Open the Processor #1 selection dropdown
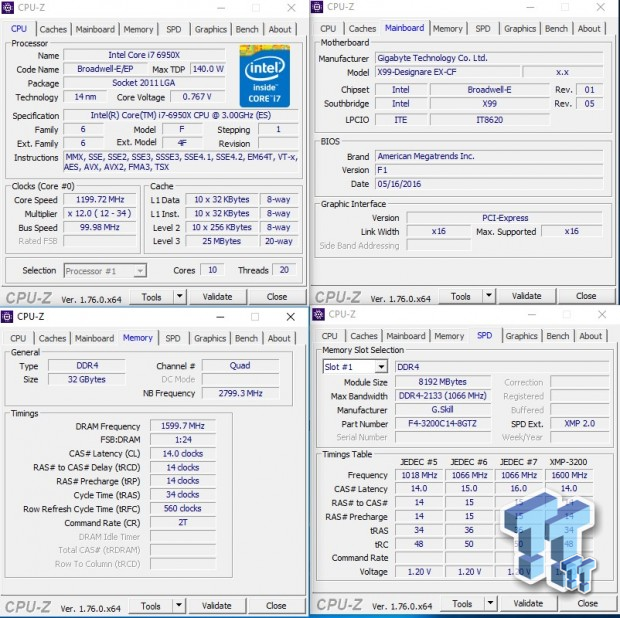Image resolution: width=620 pixels, height=618 pixels. 140,271
